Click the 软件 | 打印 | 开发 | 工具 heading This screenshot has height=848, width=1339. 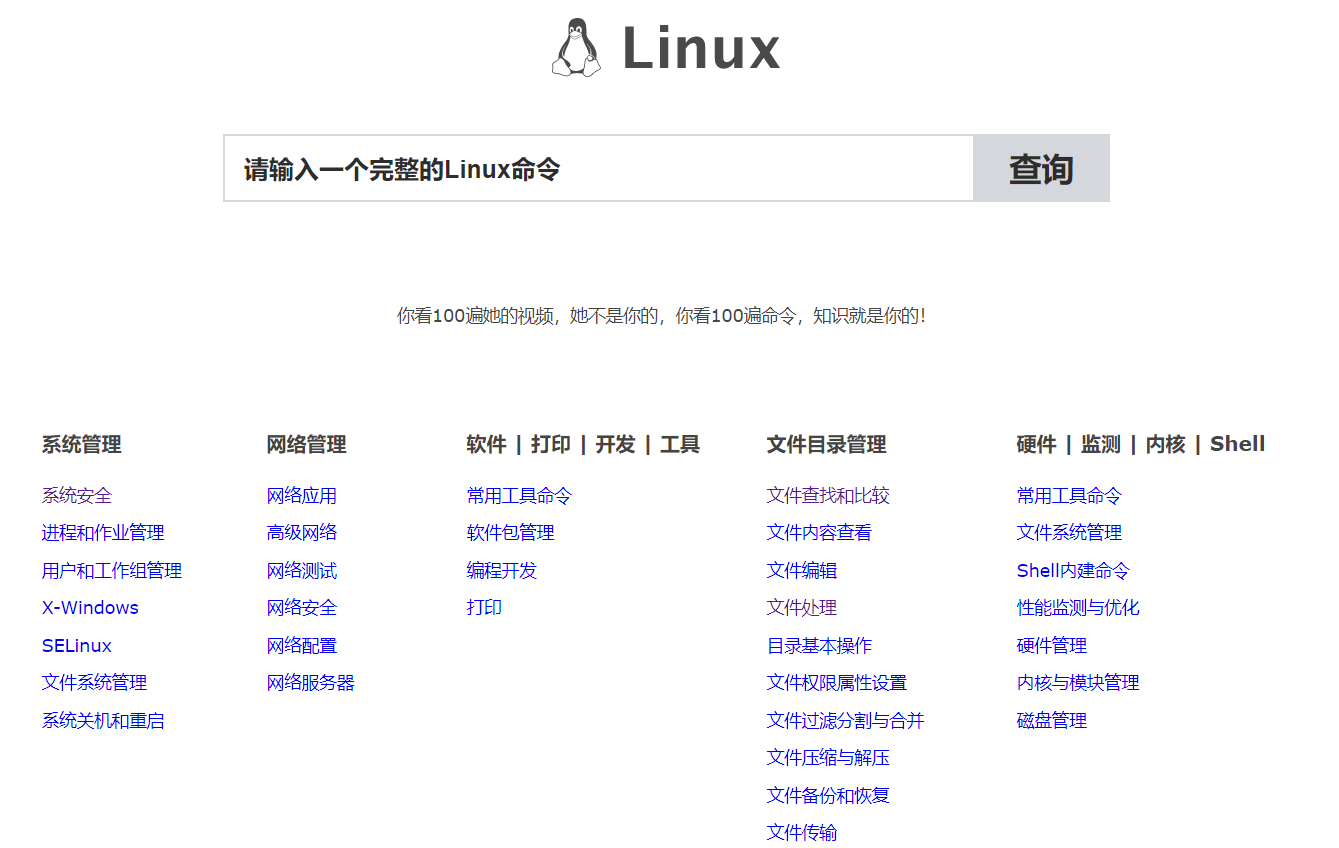pyautogui.click(x=583, y=445)
